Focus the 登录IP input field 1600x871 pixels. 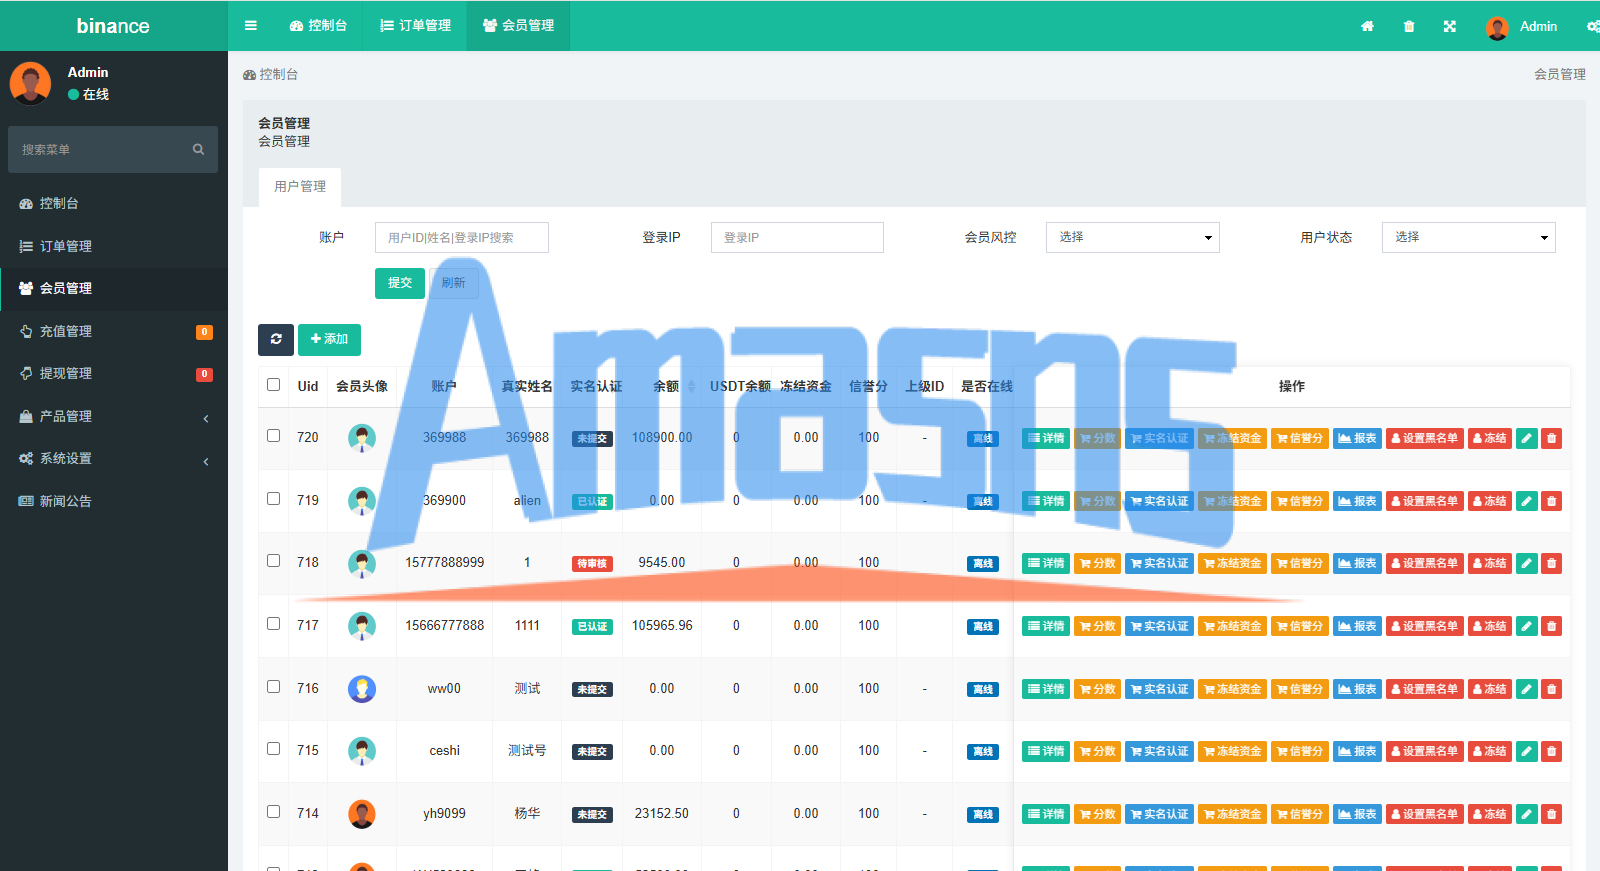pos(797,237)
